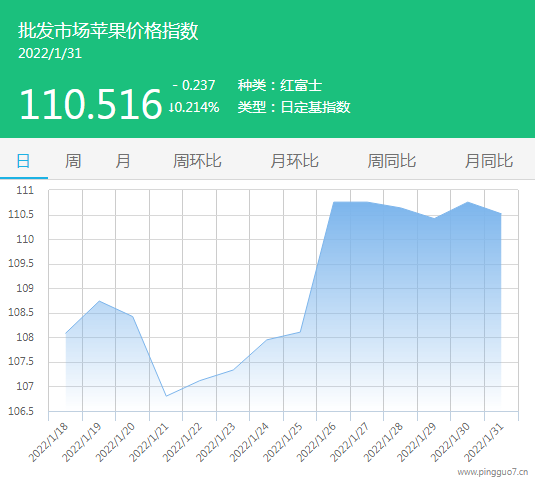Viewport: 535px width, 481px height.
Task: Open the 周同比 tab
Action: (x=392, y=161)
